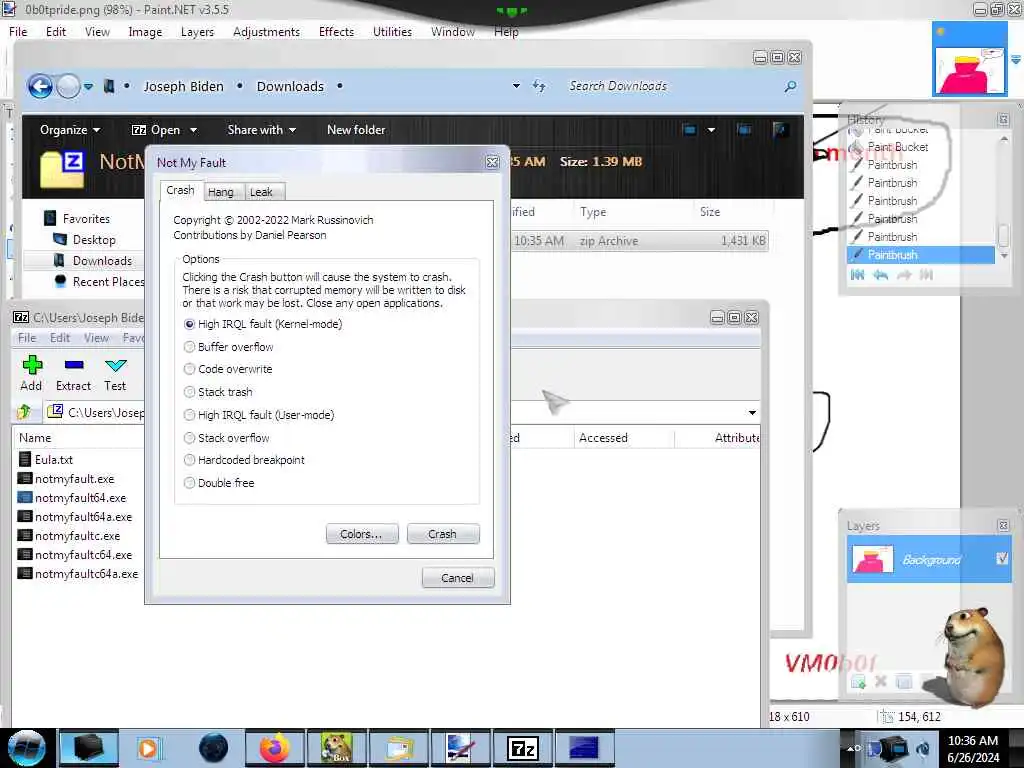Open the Paint.NET File menu

point(18,31)
